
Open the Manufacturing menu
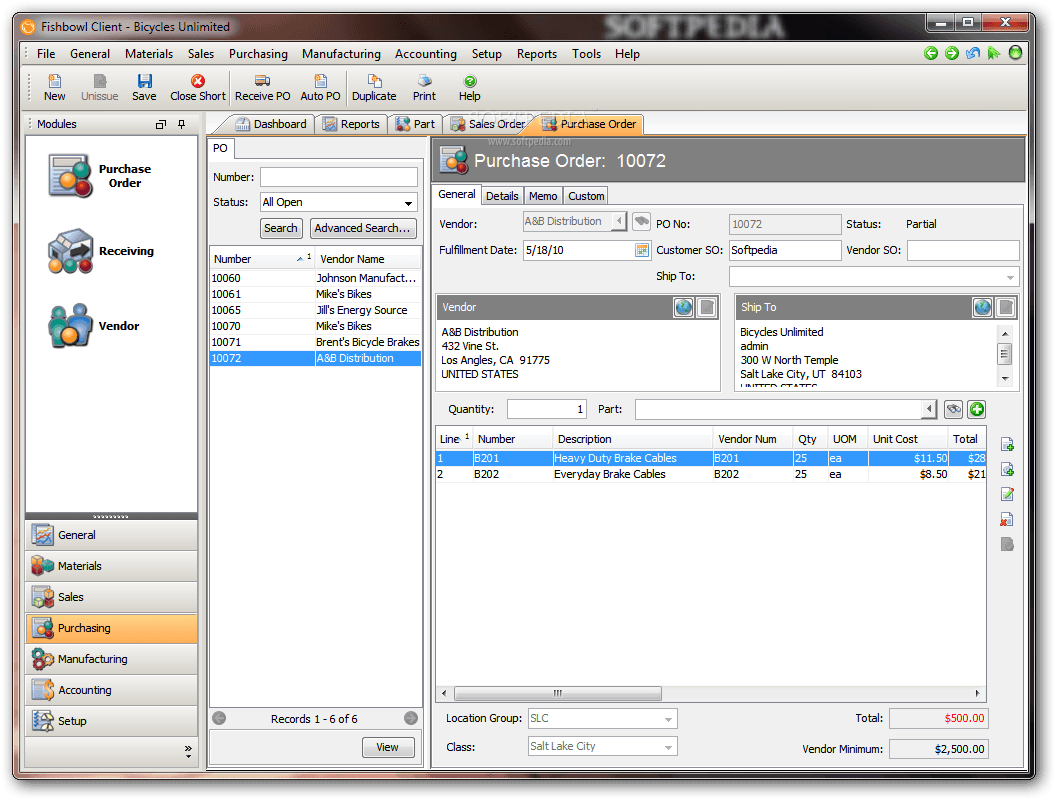pos(341,54)
